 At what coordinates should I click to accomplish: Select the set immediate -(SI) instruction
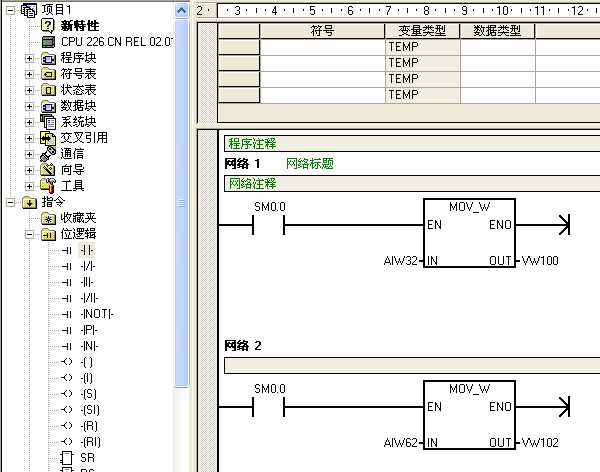[x=90, y=410]
